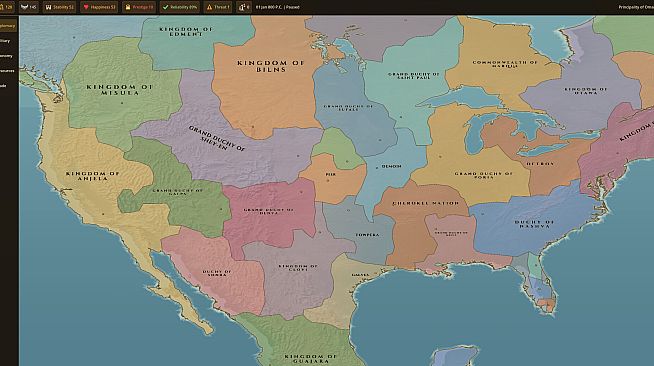Open the Threat warning indicator

click(218, 7)
